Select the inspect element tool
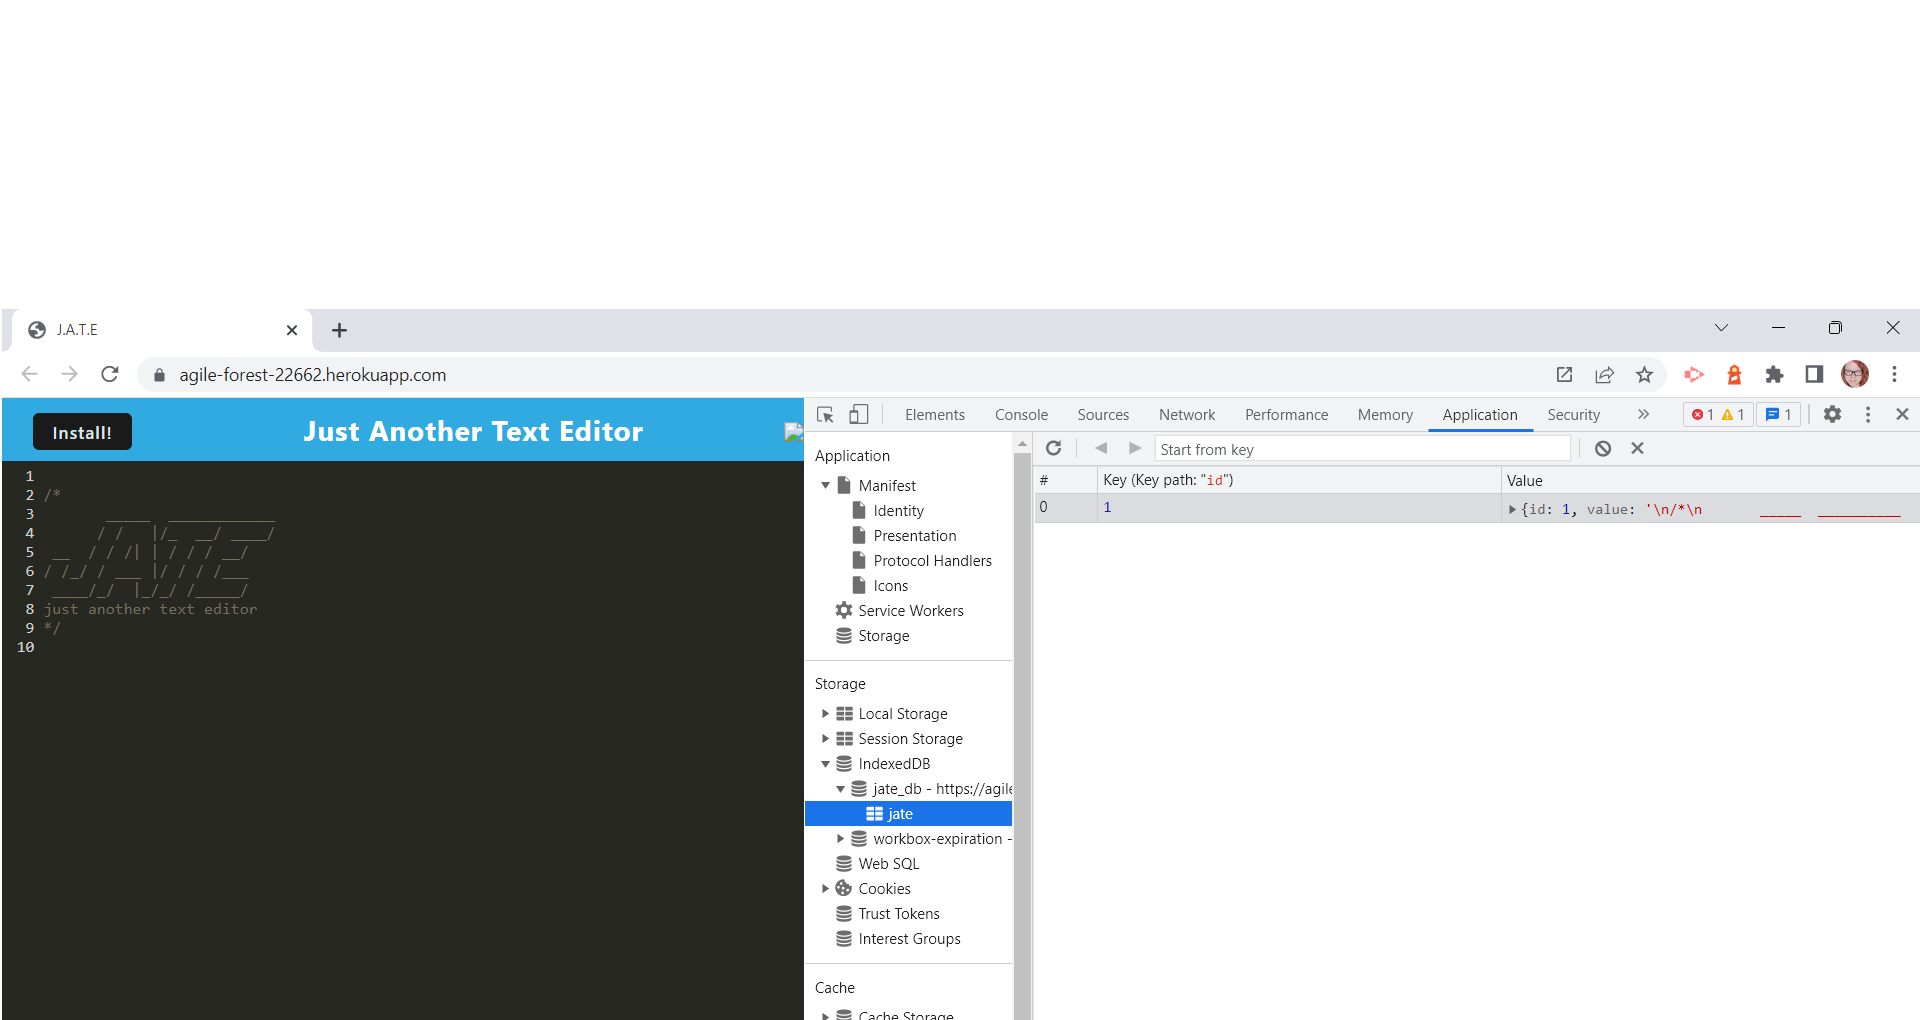The width and height of the screenshot is (1920, 1020). point(823,414)
